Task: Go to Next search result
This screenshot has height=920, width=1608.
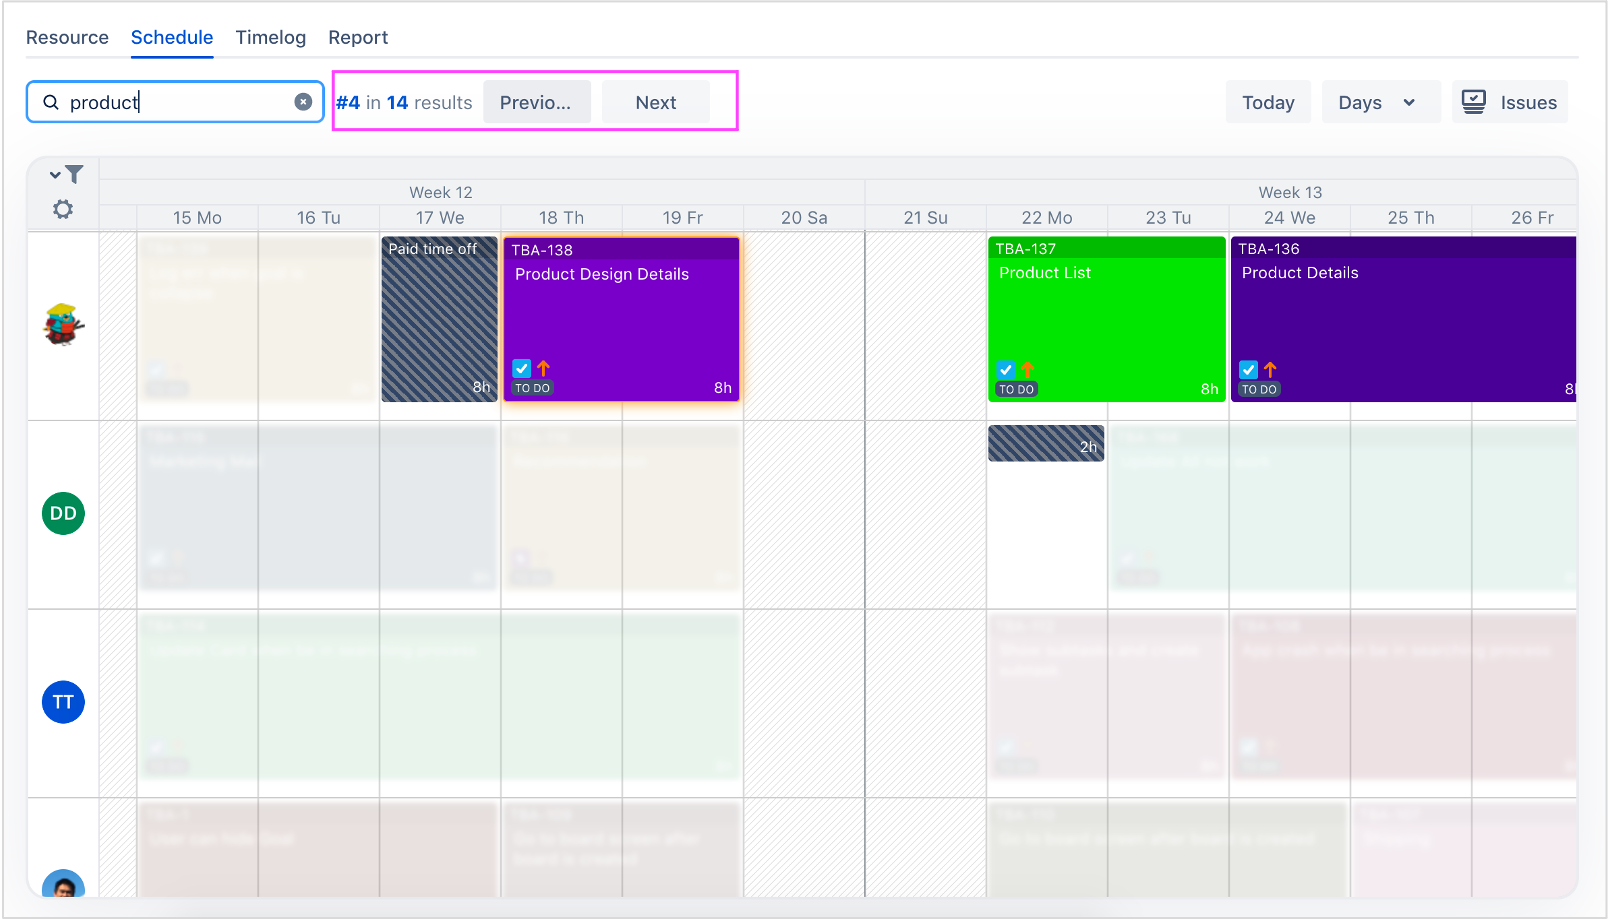Action: (x=655, y=102)
